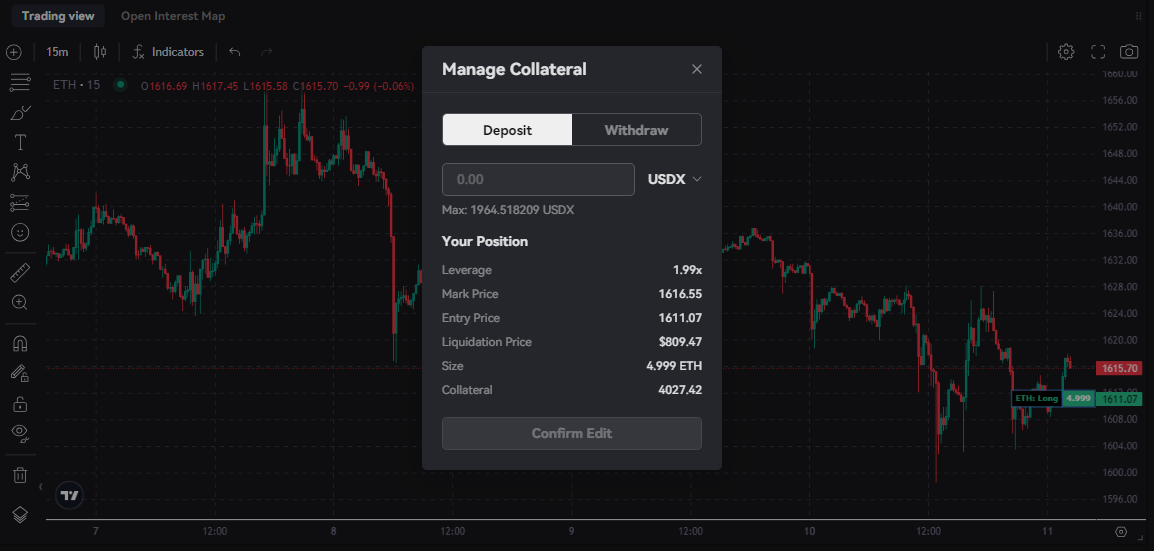Image resolution: width=1154 pixels, height=551 pixels.
Task: Toggle magnet mode on
Action: tap(20, 344)
